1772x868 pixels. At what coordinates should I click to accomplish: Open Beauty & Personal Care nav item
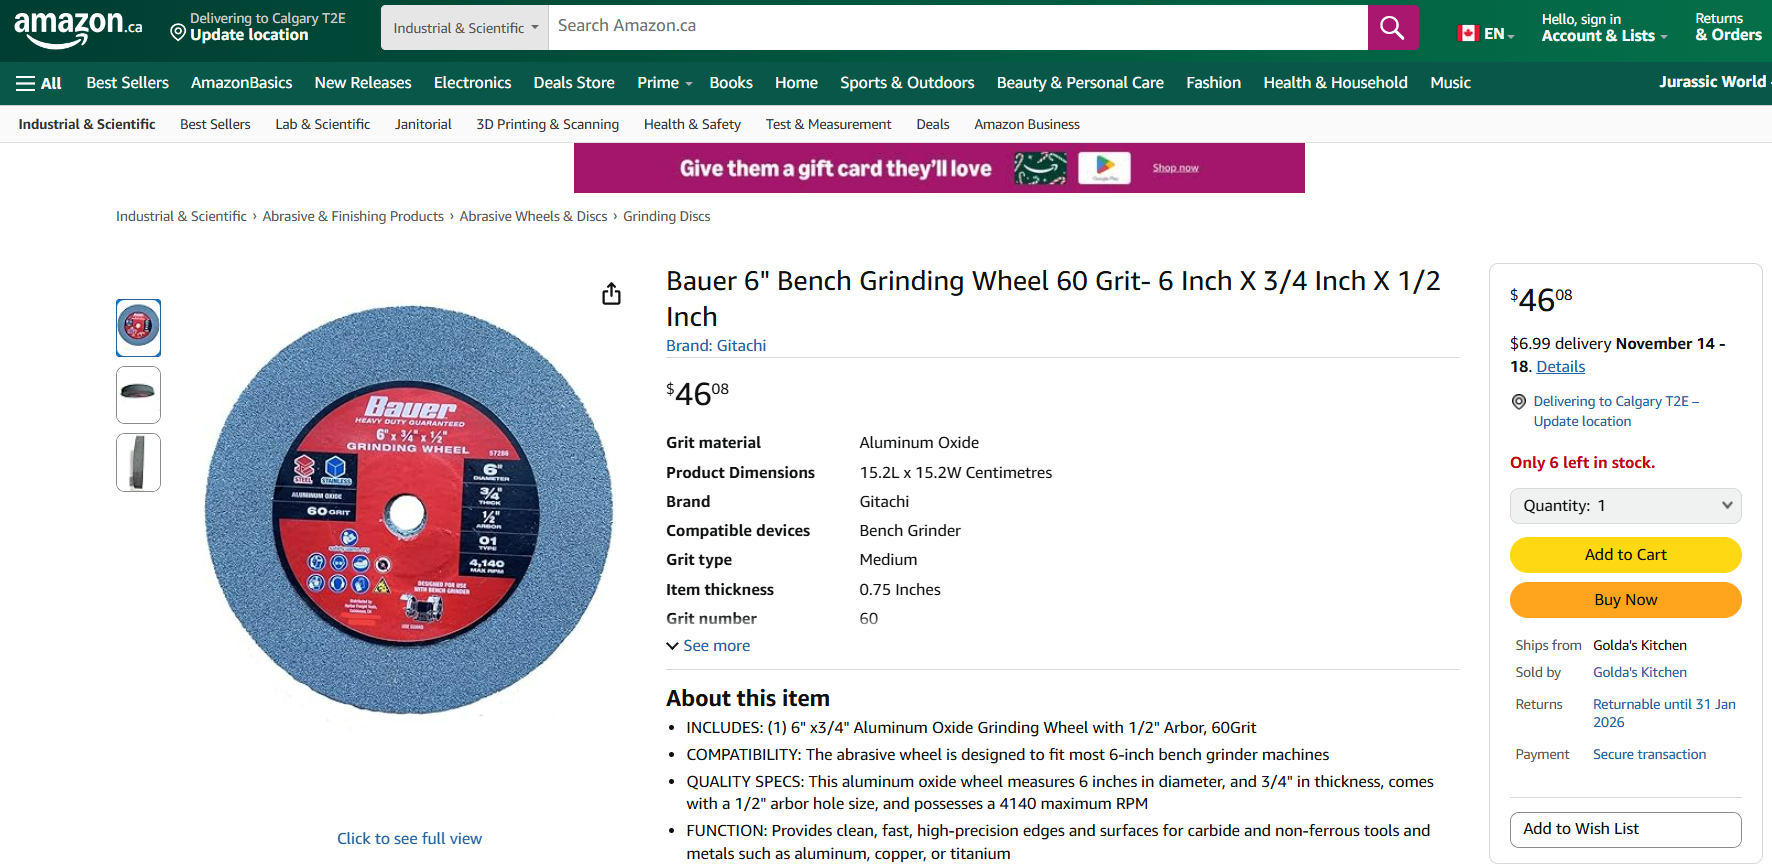(x=1080, y=83)
